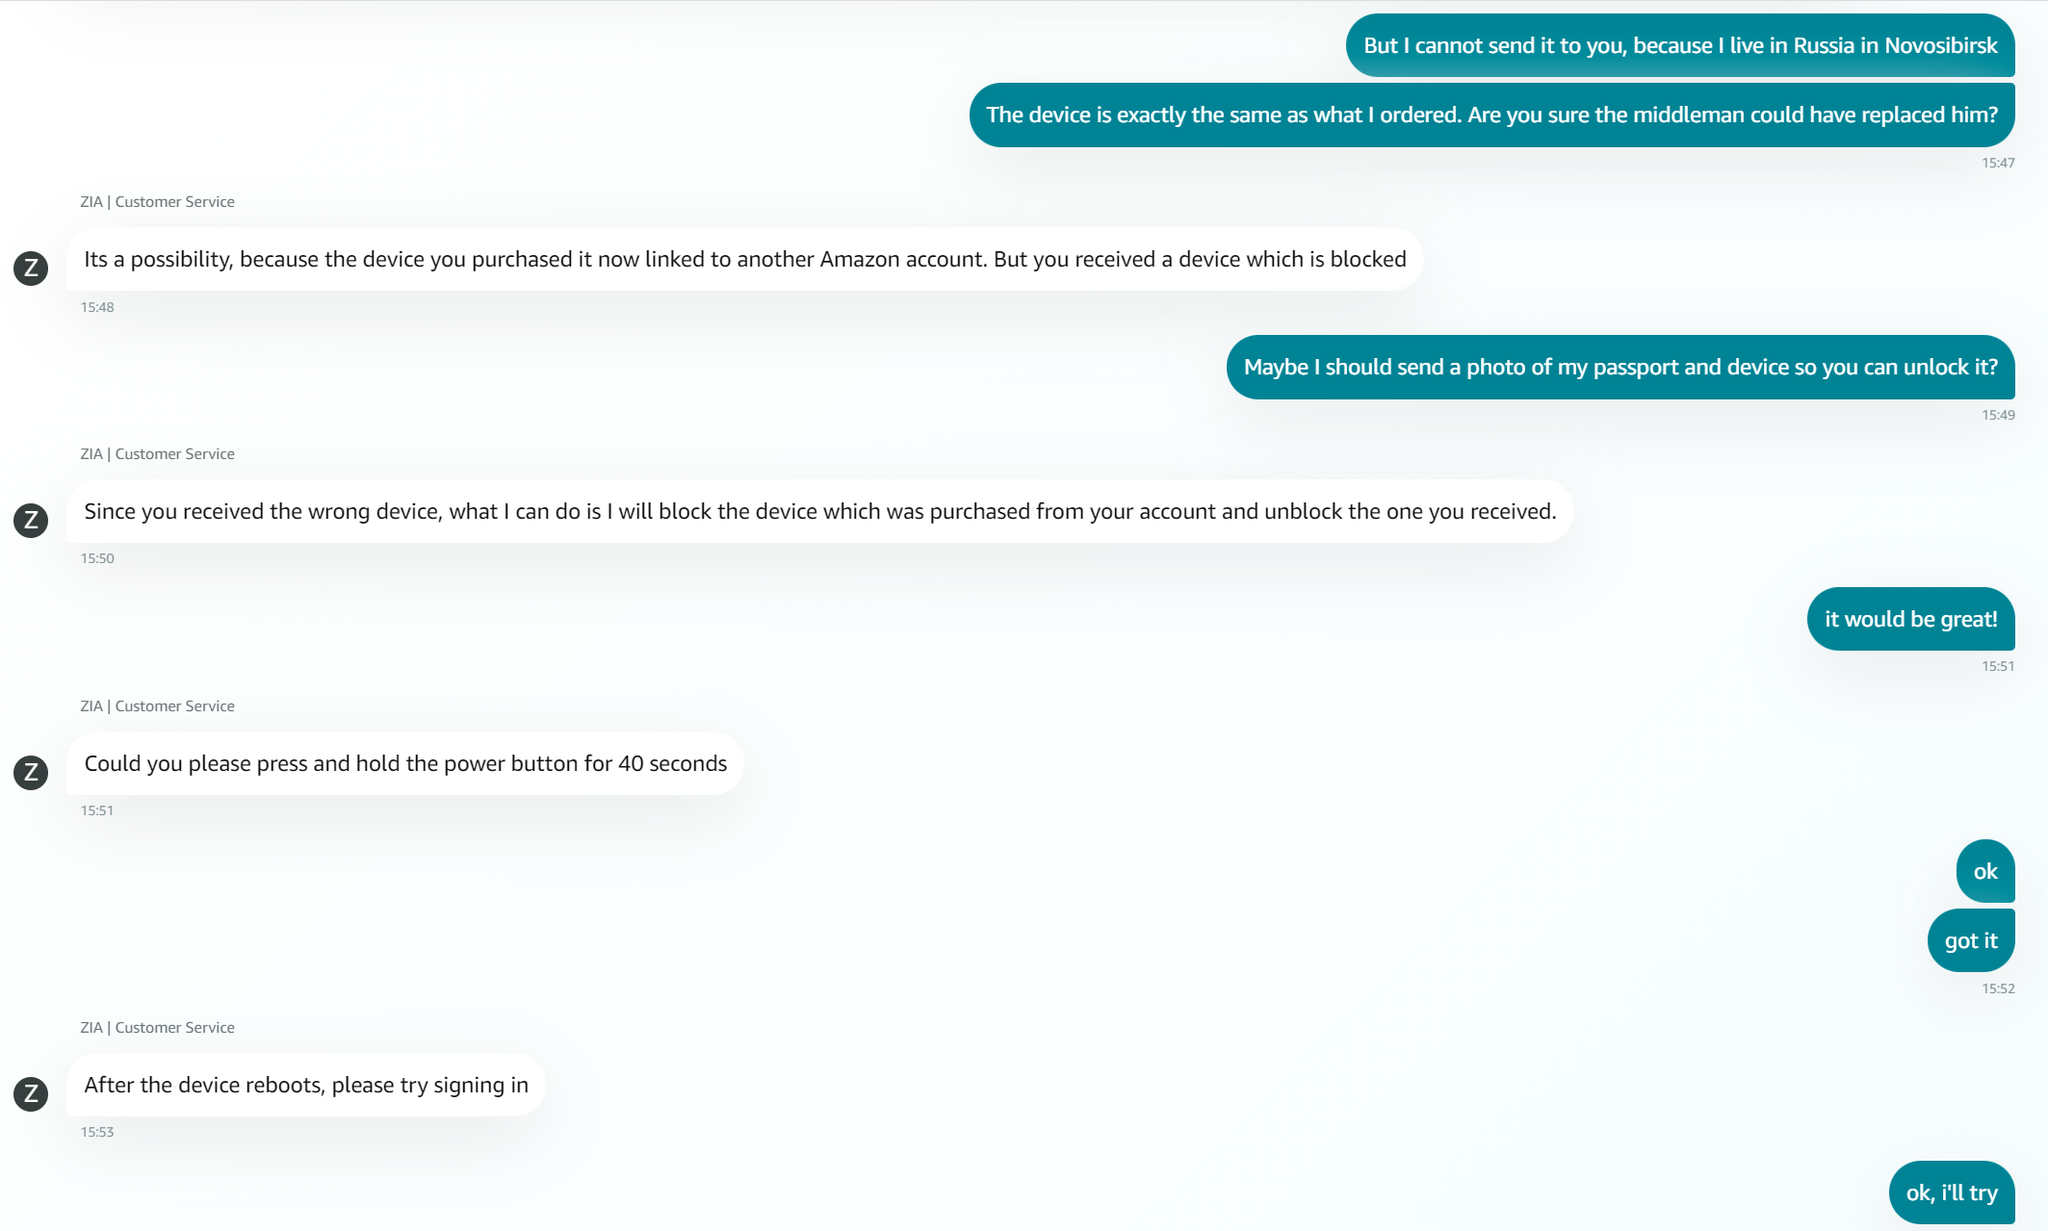Click the 'ZIA | Customer Service' label above reboot message
This screenshot has height=1231, width=2048.
point(157,1028)
